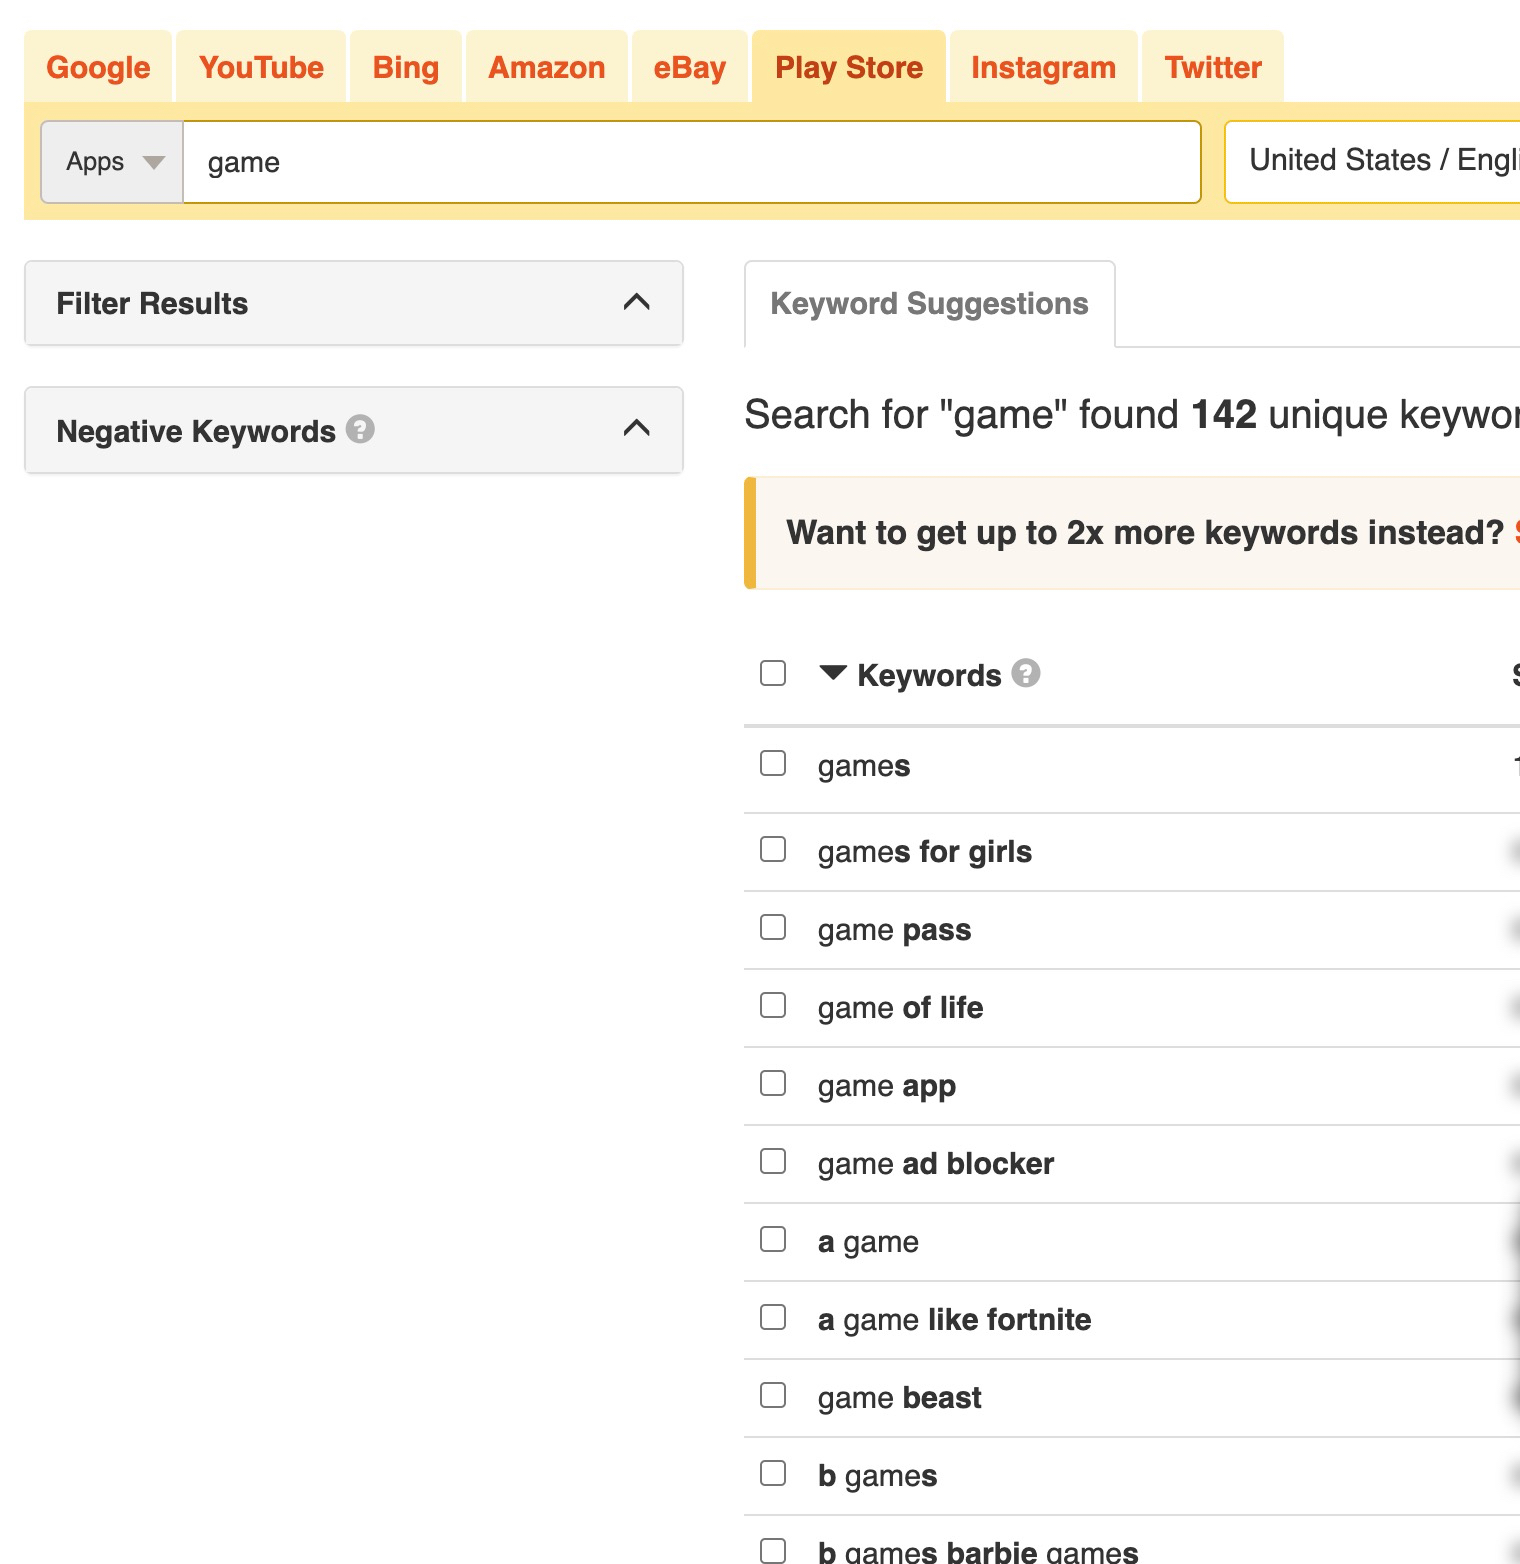
Task: Open the Apps category dropdown
Action: pos(112,162)
